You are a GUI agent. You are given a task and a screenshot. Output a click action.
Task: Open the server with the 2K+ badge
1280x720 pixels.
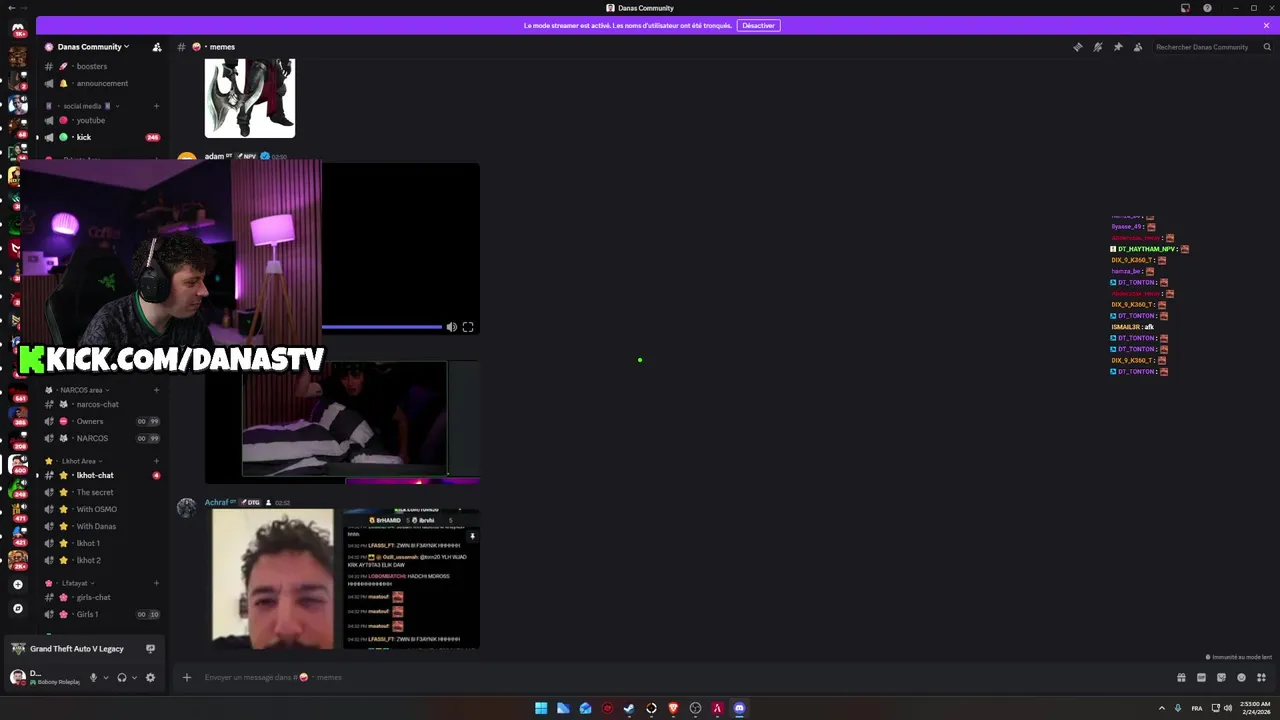[17, 558]
